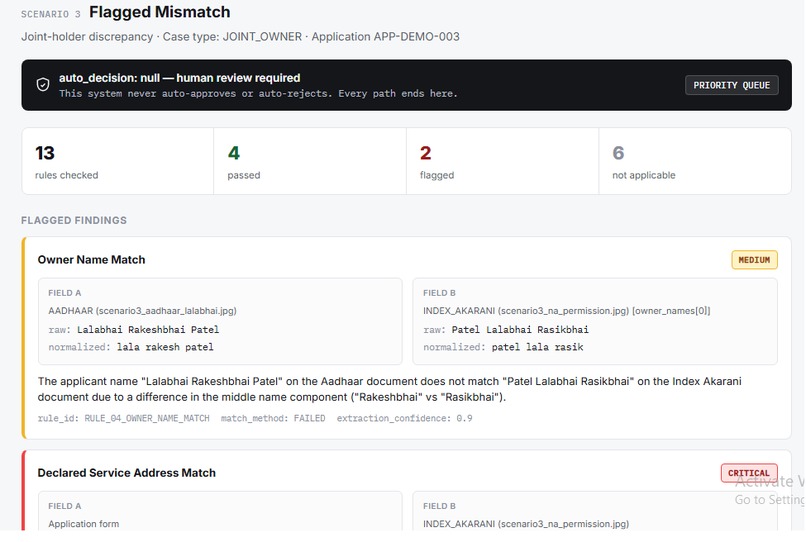Click normalized value lala rakesh patel
The width and height of the screenshot is (806, 542).
(x=165, y=347)
